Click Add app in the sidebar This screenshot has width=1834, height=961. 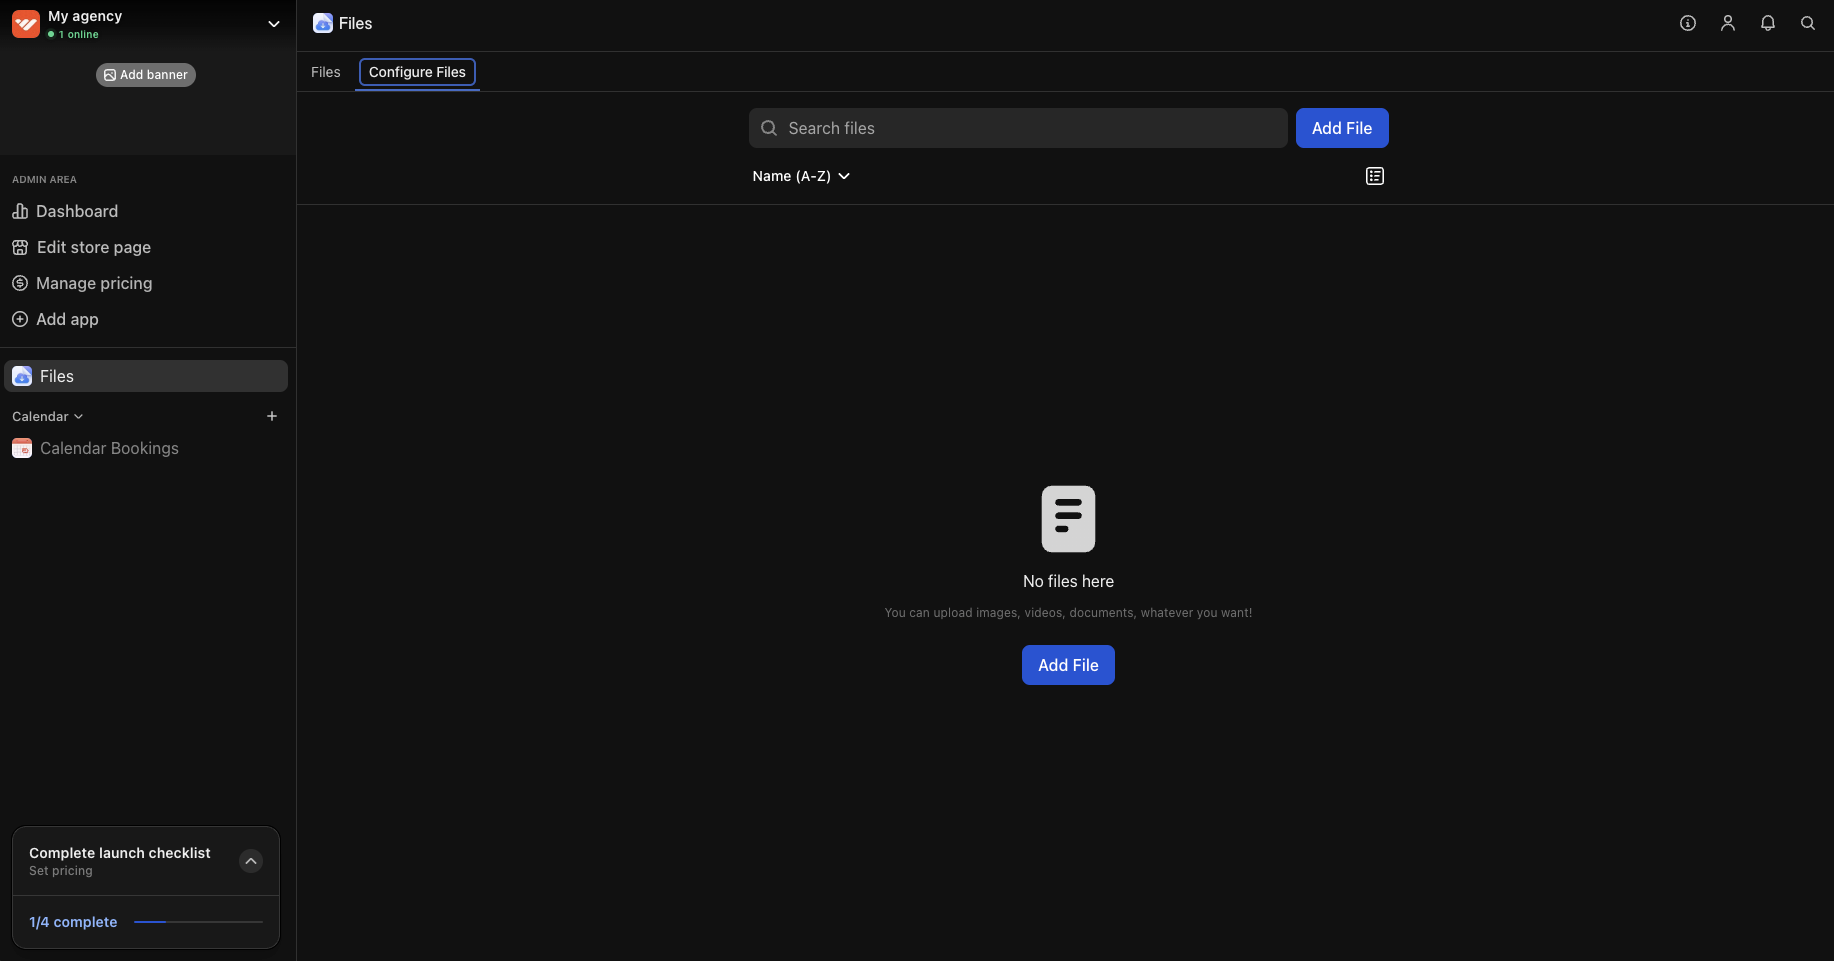click(67, 319)
